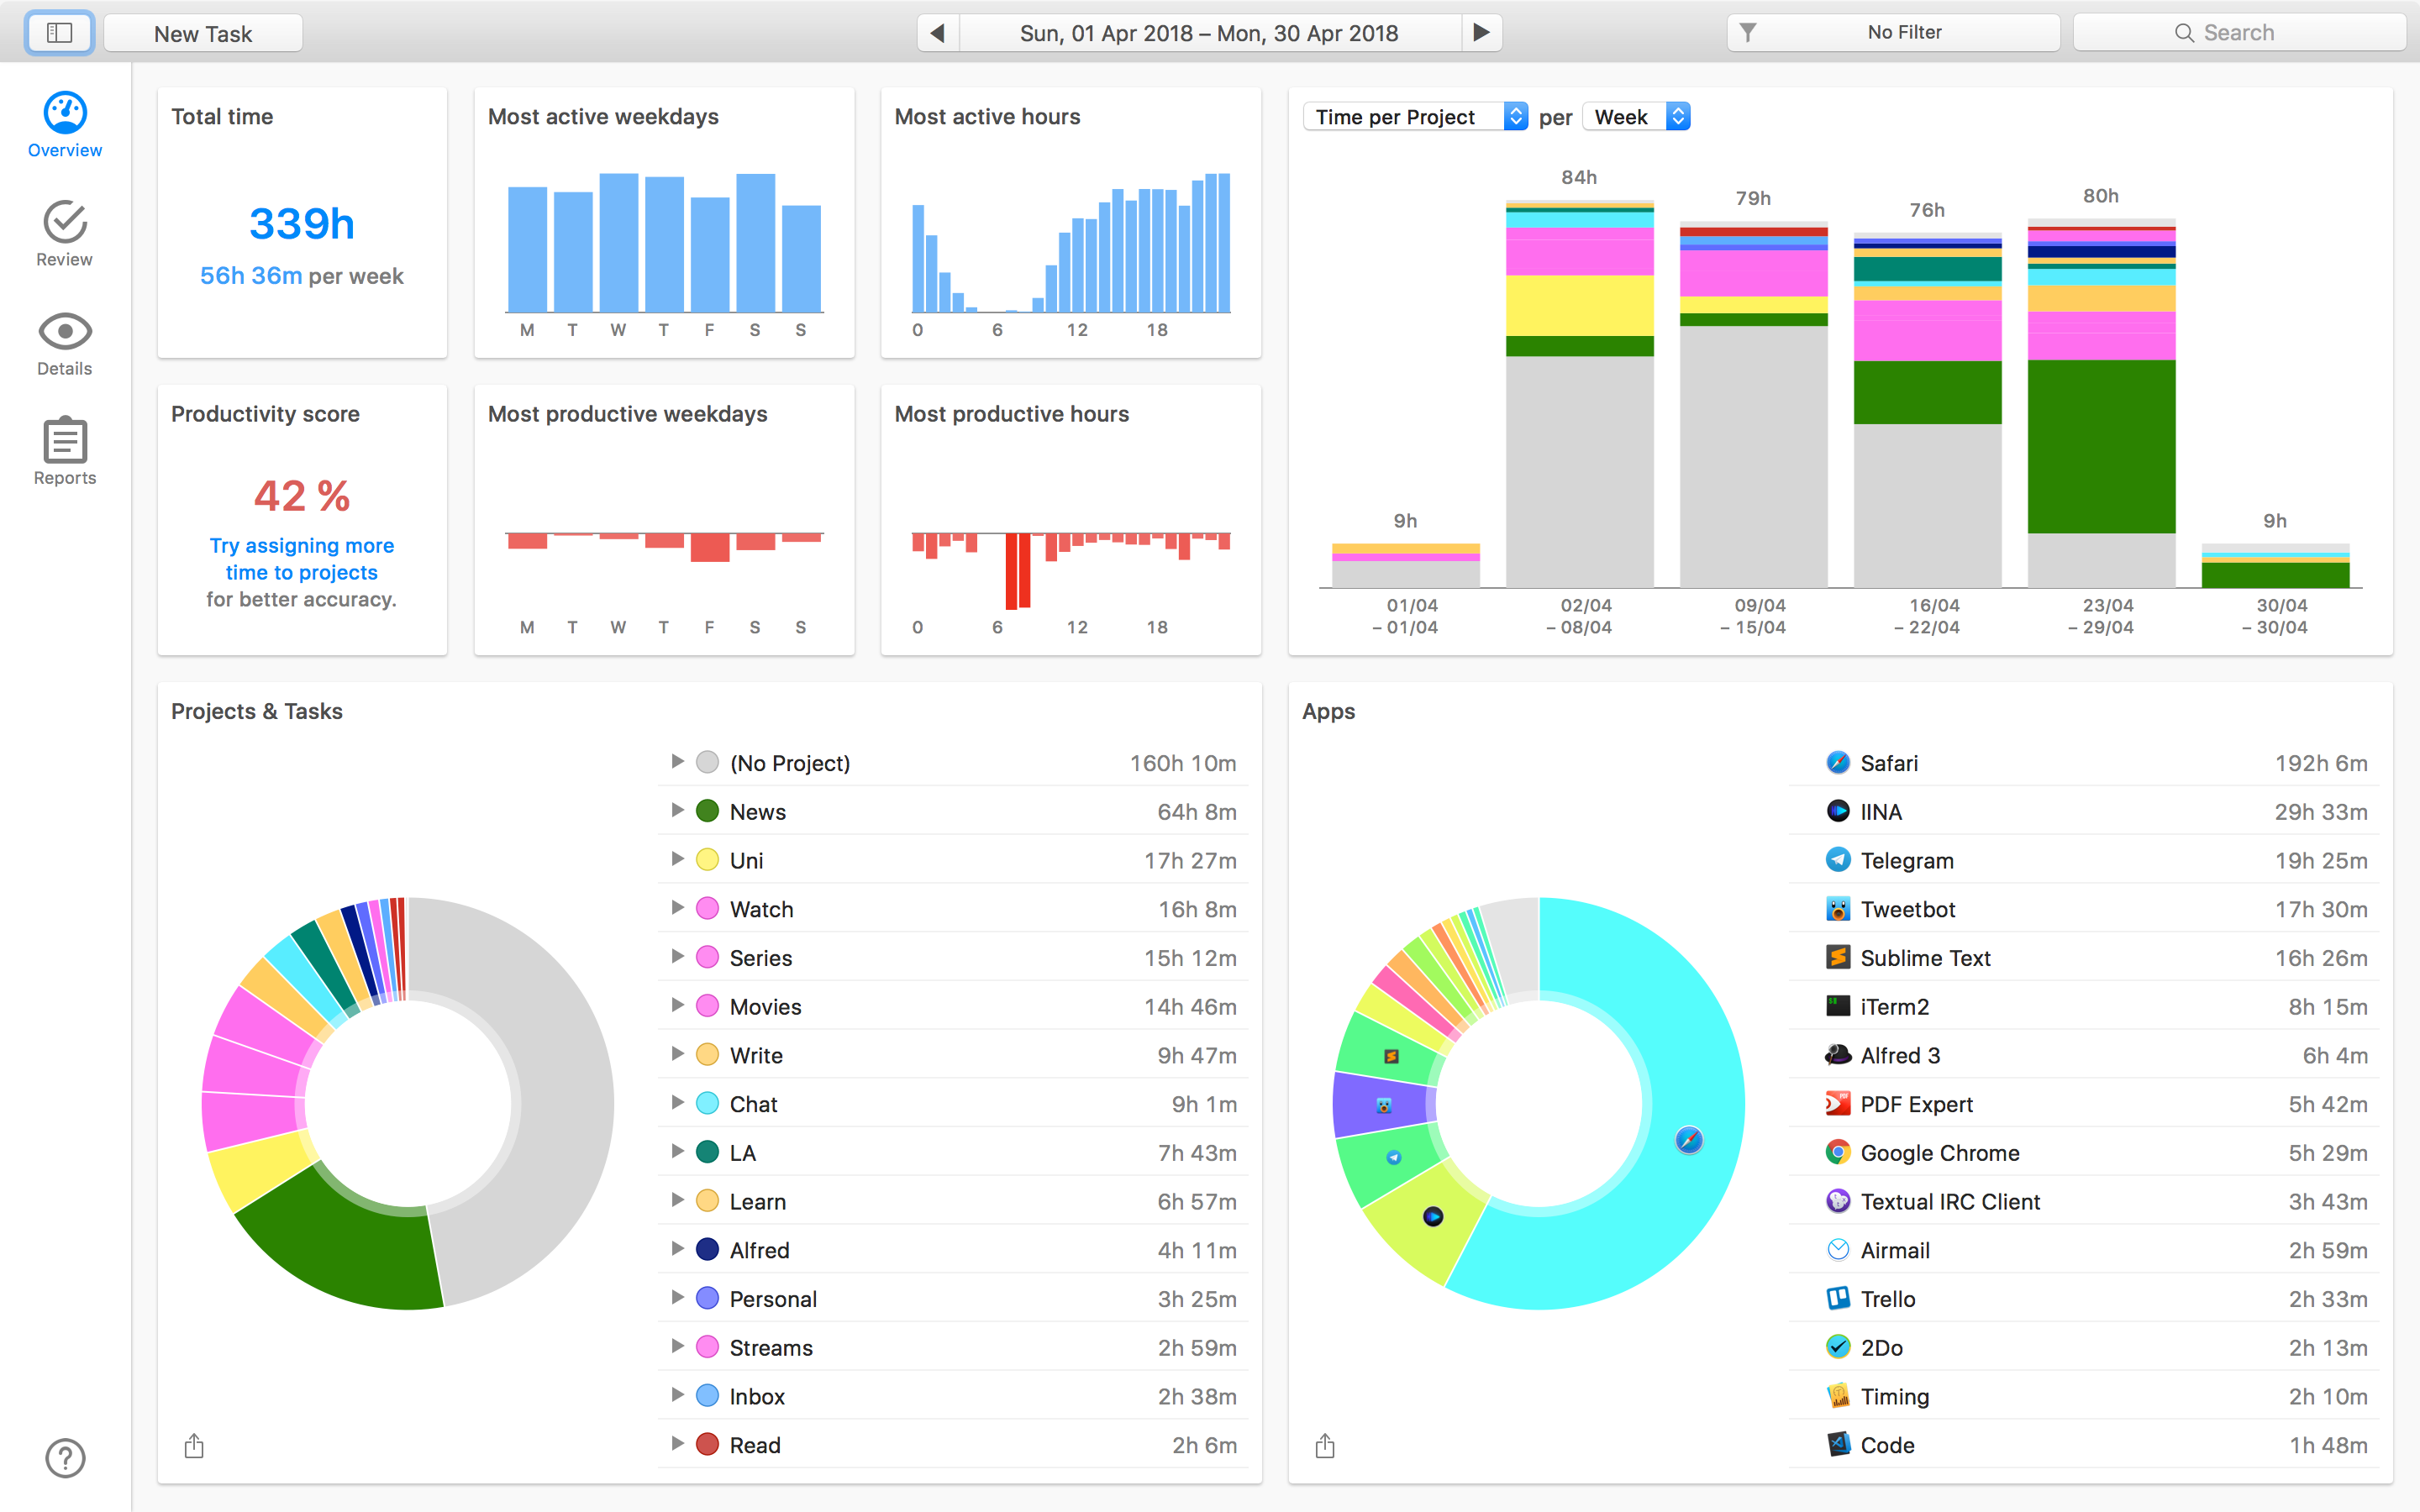Open the Time per Project dropdown
Screen dimensions: 2420x1512
[1415, 117]
